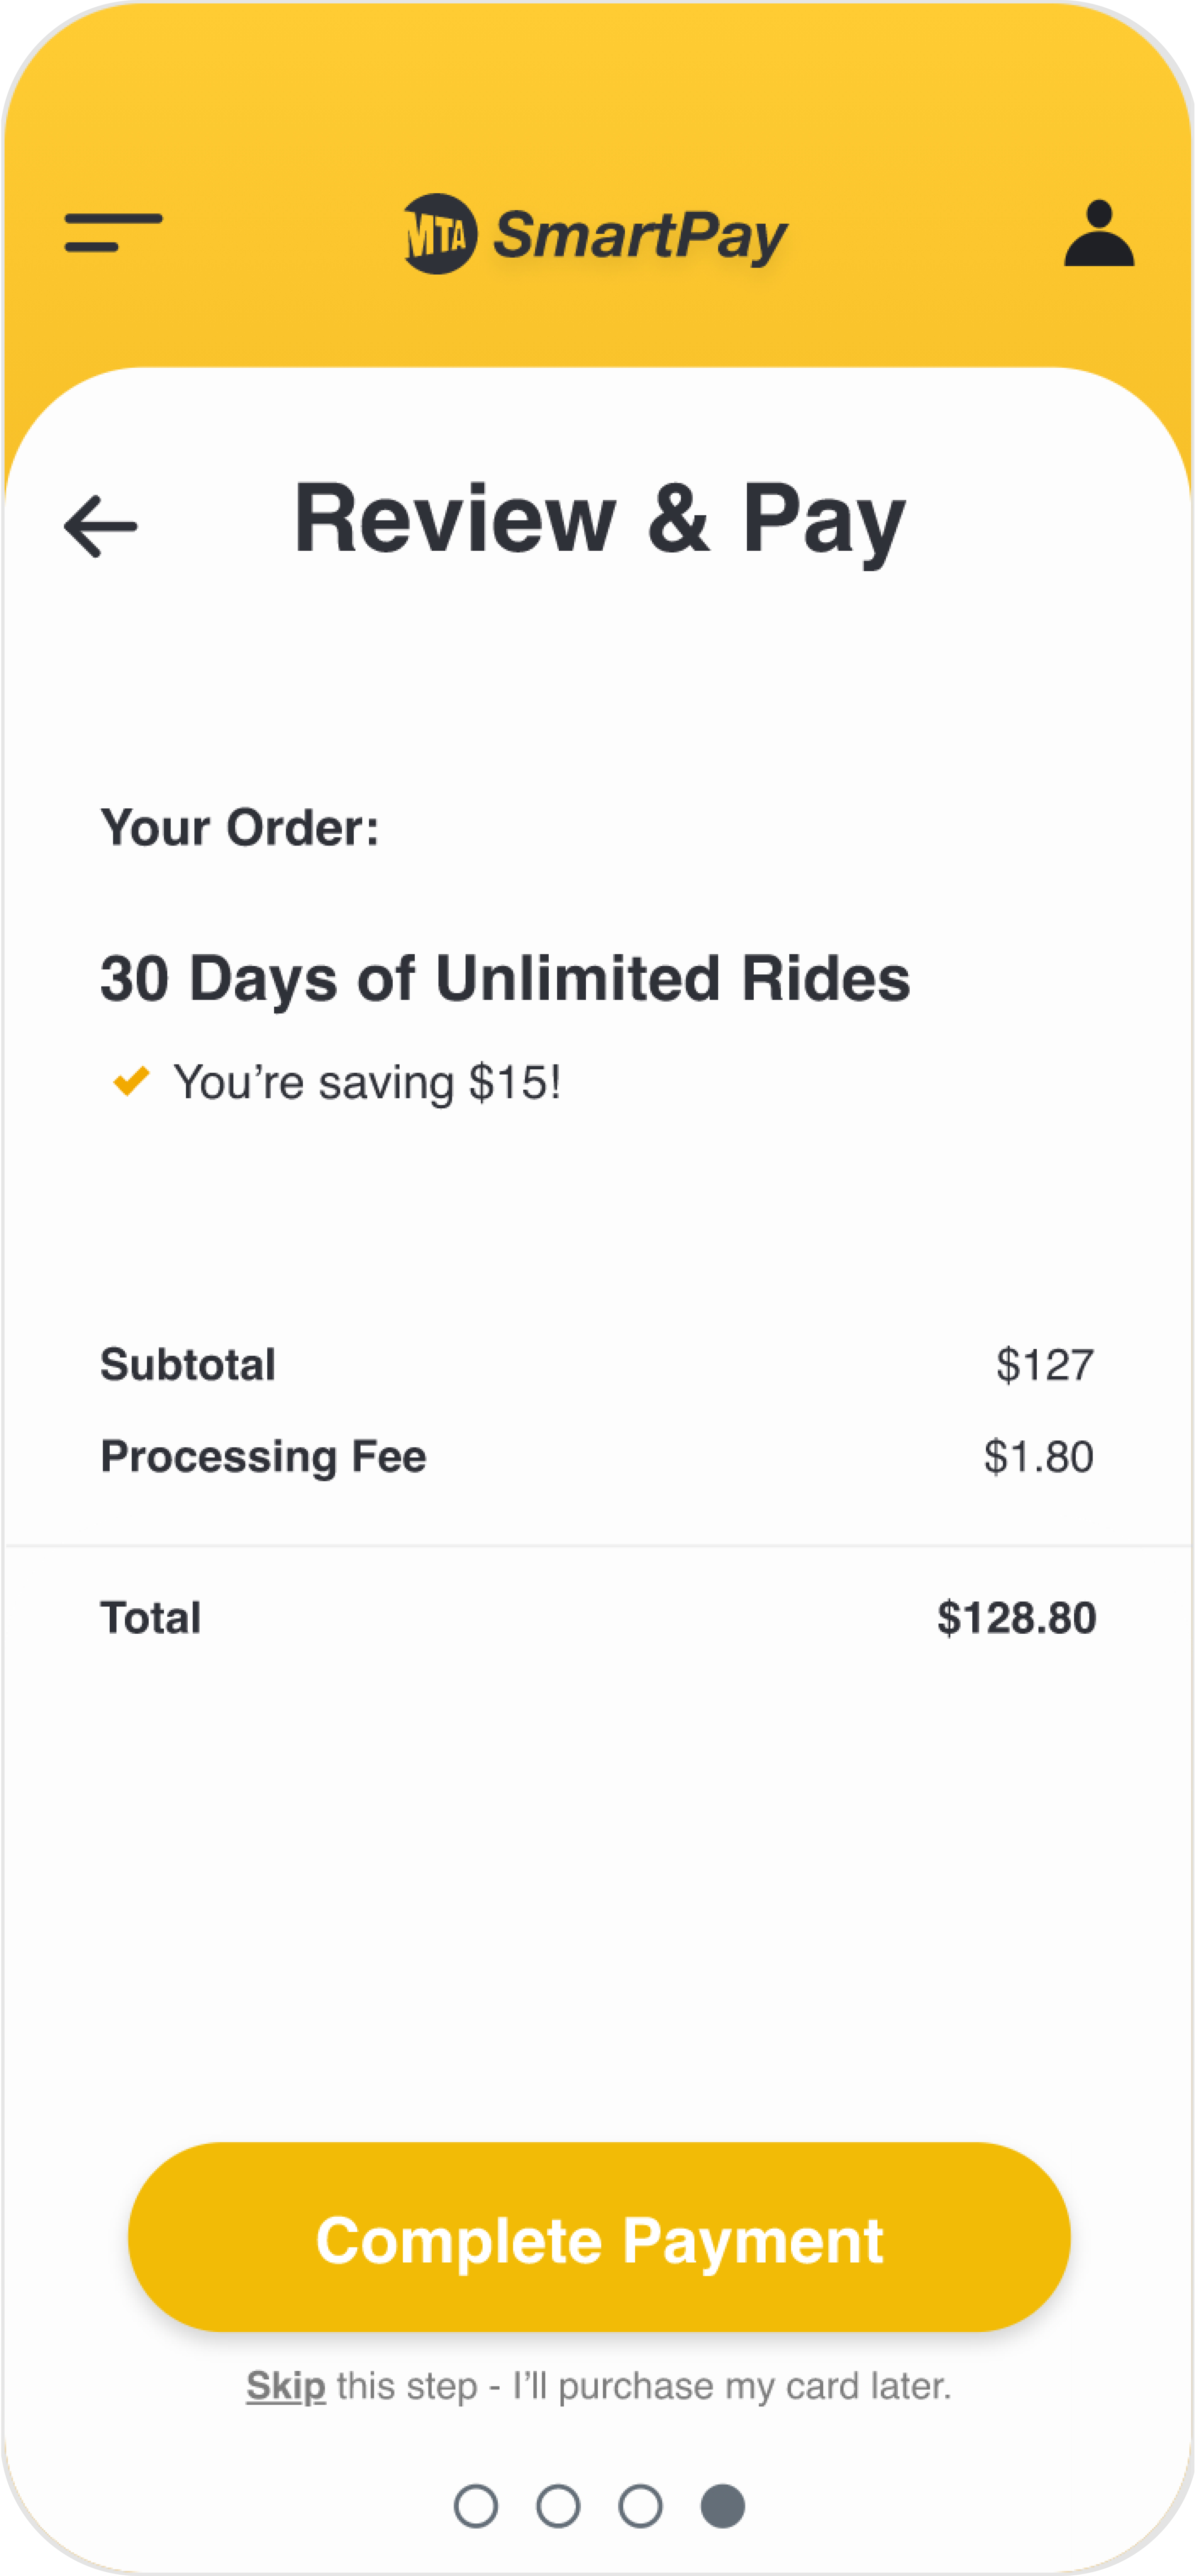
Task: Tap the Your Order heading
Action: pyautogui.click(x=240, y=828)
